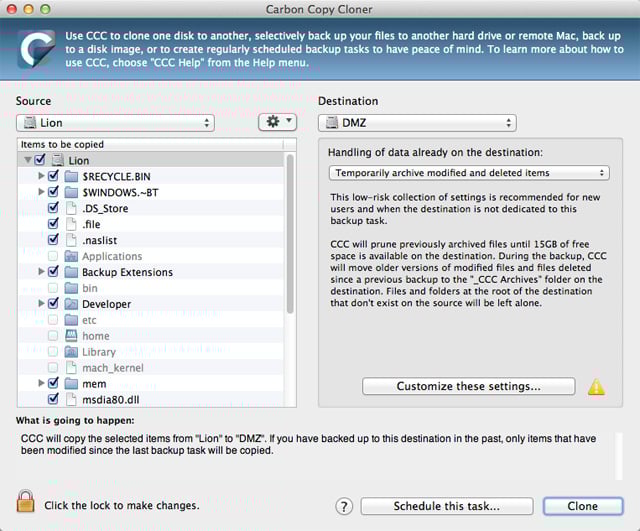Click the gear settings icon button
Image resolution: width=640 pixels, height=531 pixels.
pyautogui.click(x=278, y=122)
